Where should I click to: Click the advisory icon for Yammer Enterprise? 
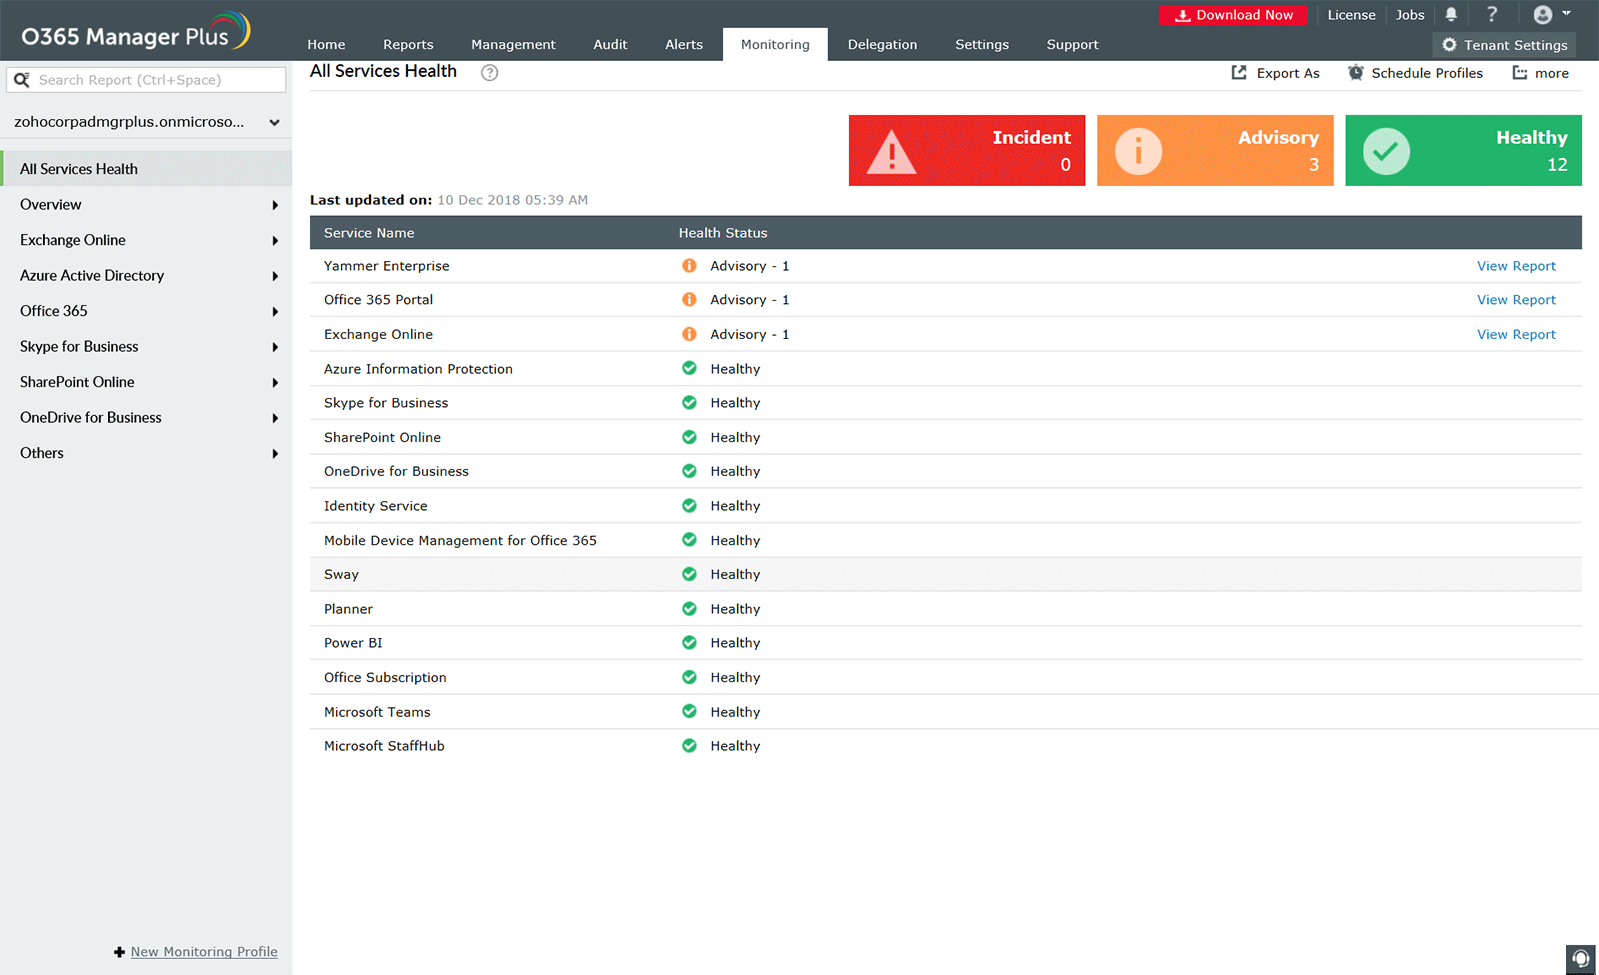689,265
